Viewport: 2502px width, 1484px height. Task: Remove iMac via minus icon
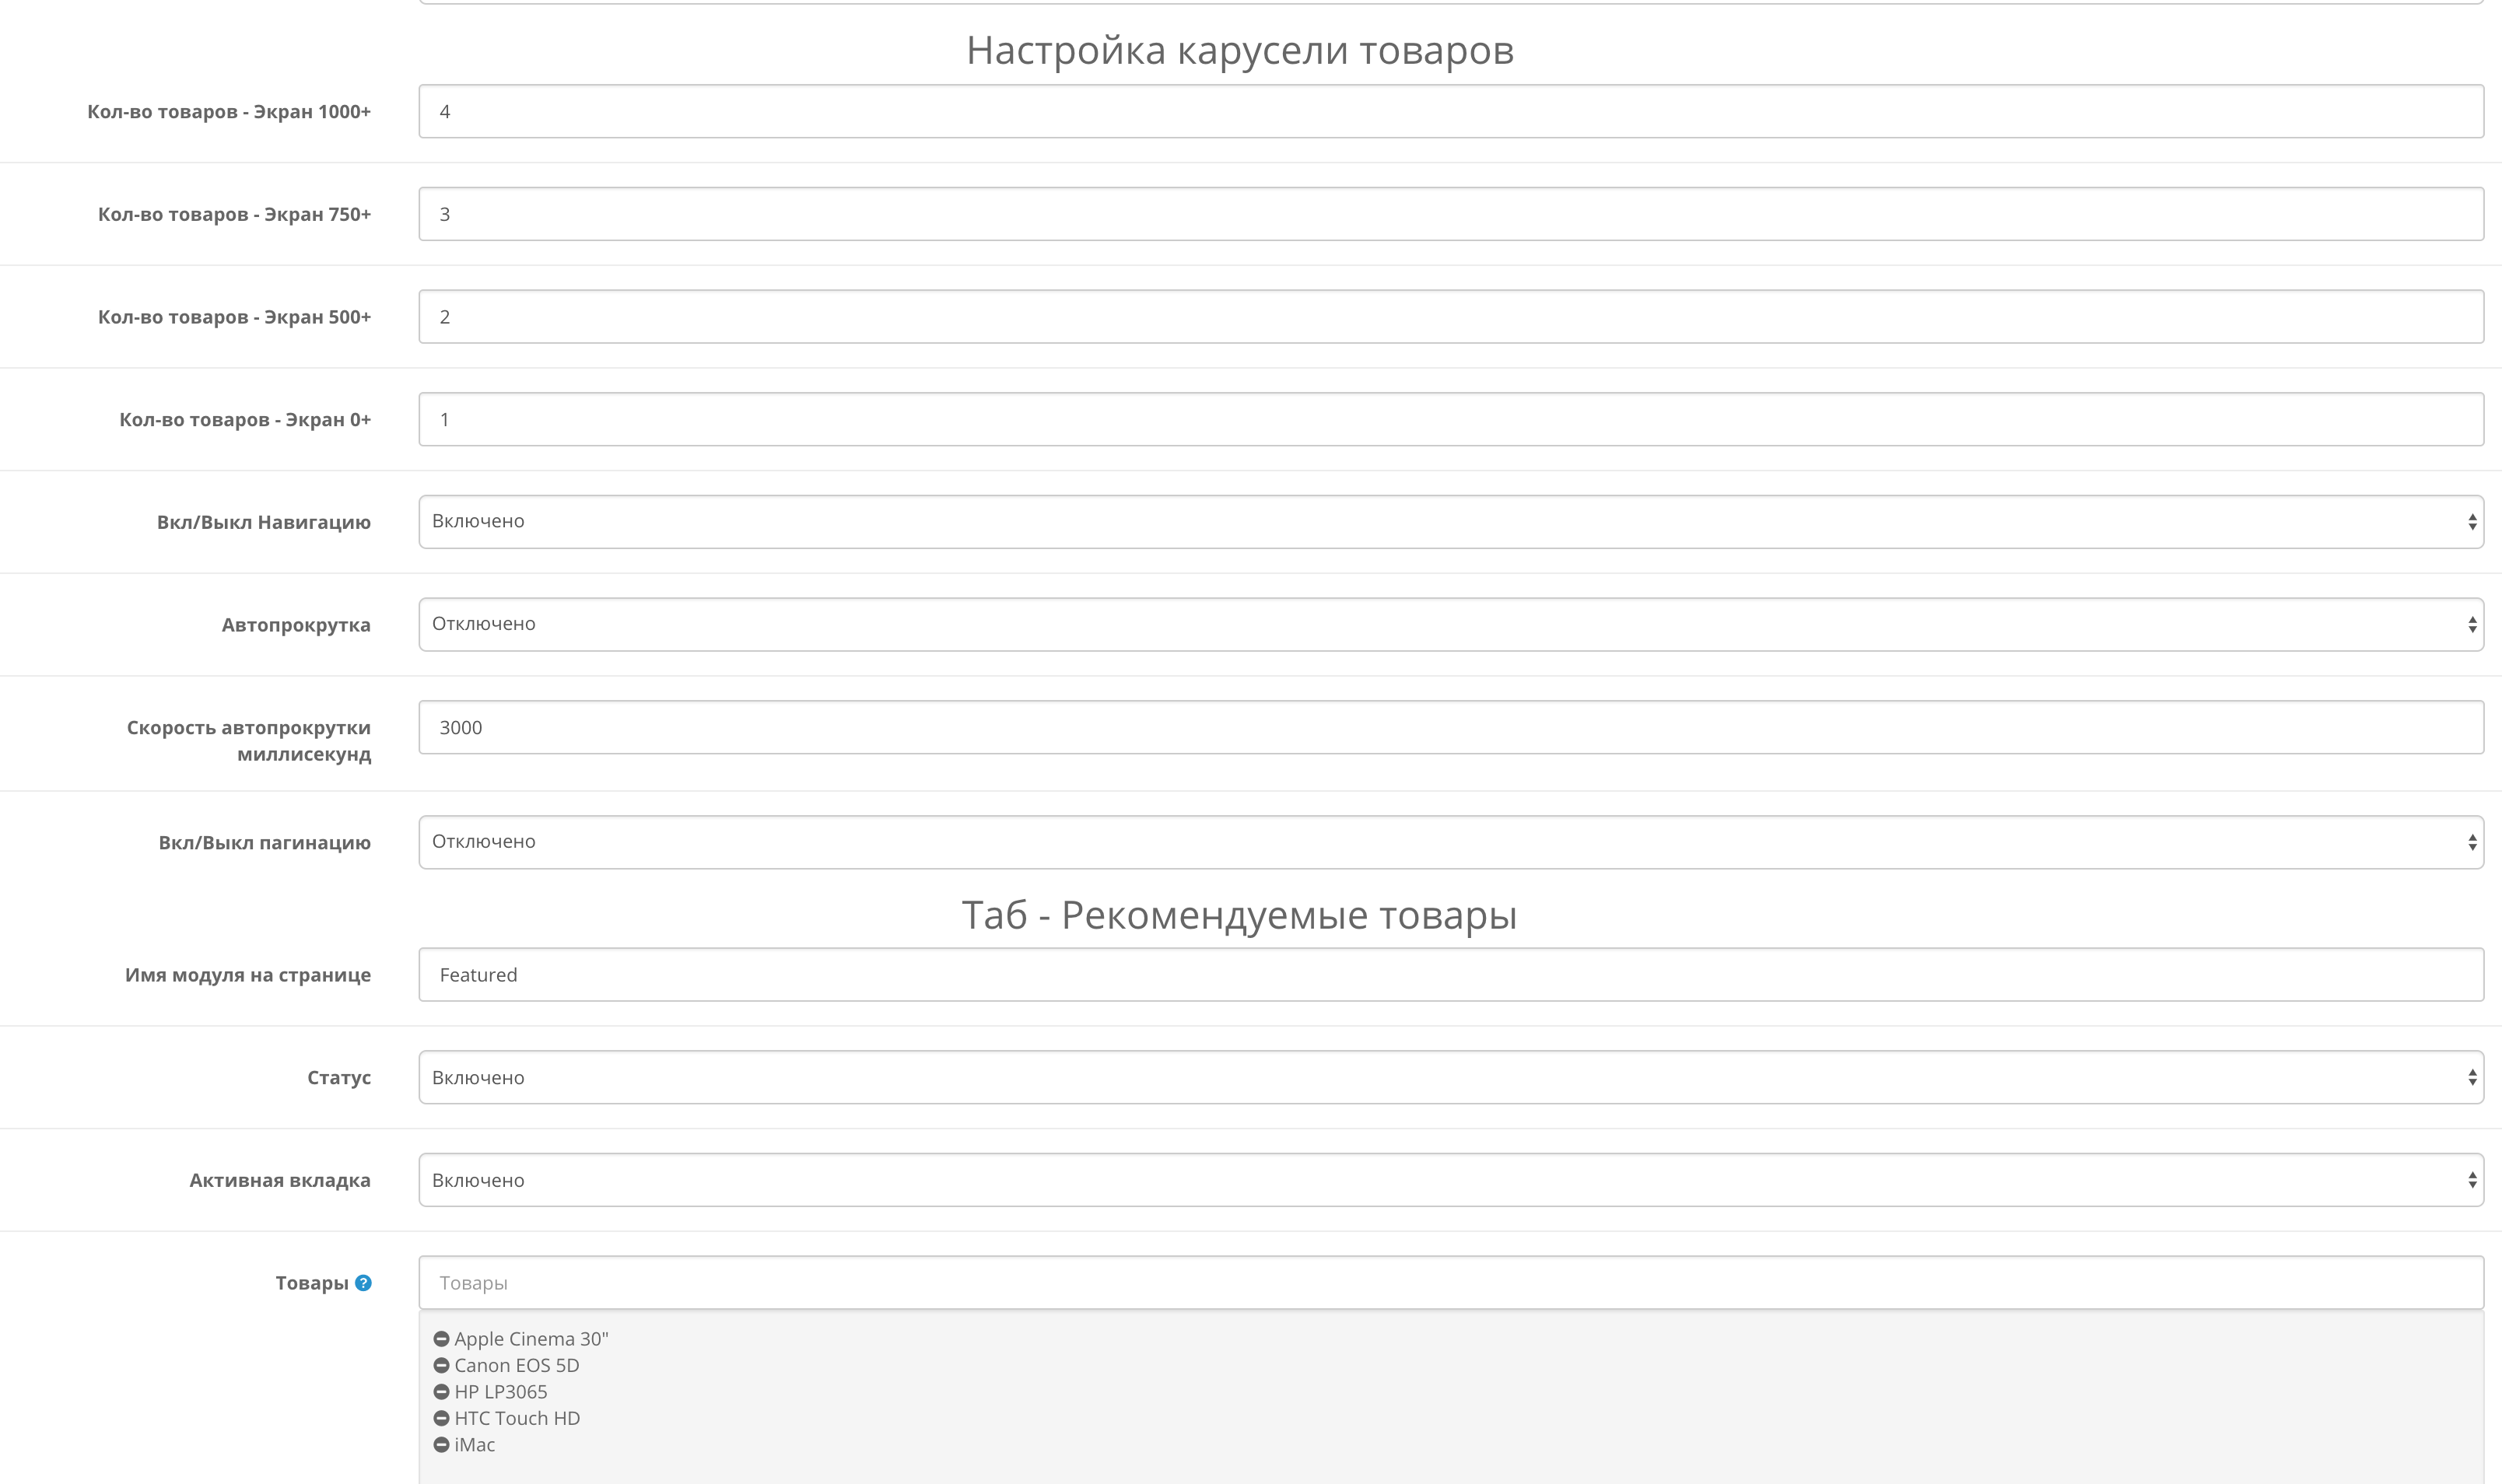click(441, 1445)
